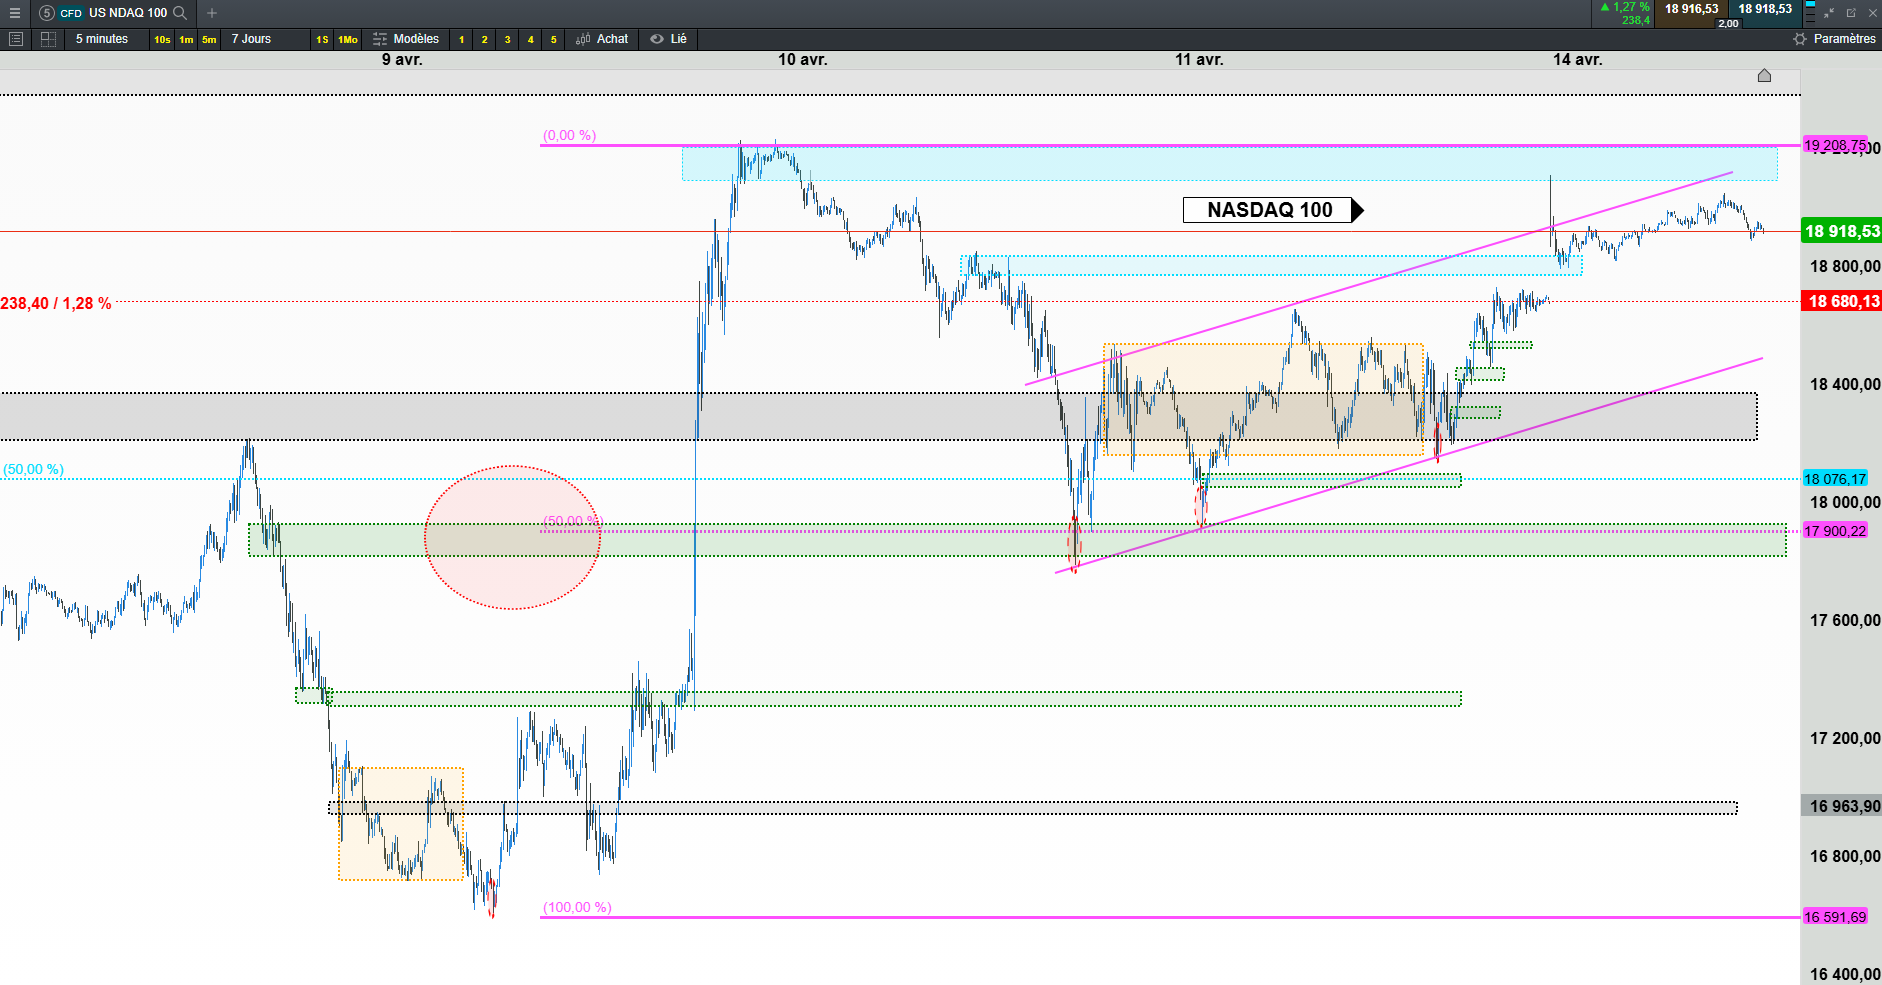This screenshot has height=985, width=1882.
Task: Shrink the chart window with the collapse arrows
Action: [1829, 13]
